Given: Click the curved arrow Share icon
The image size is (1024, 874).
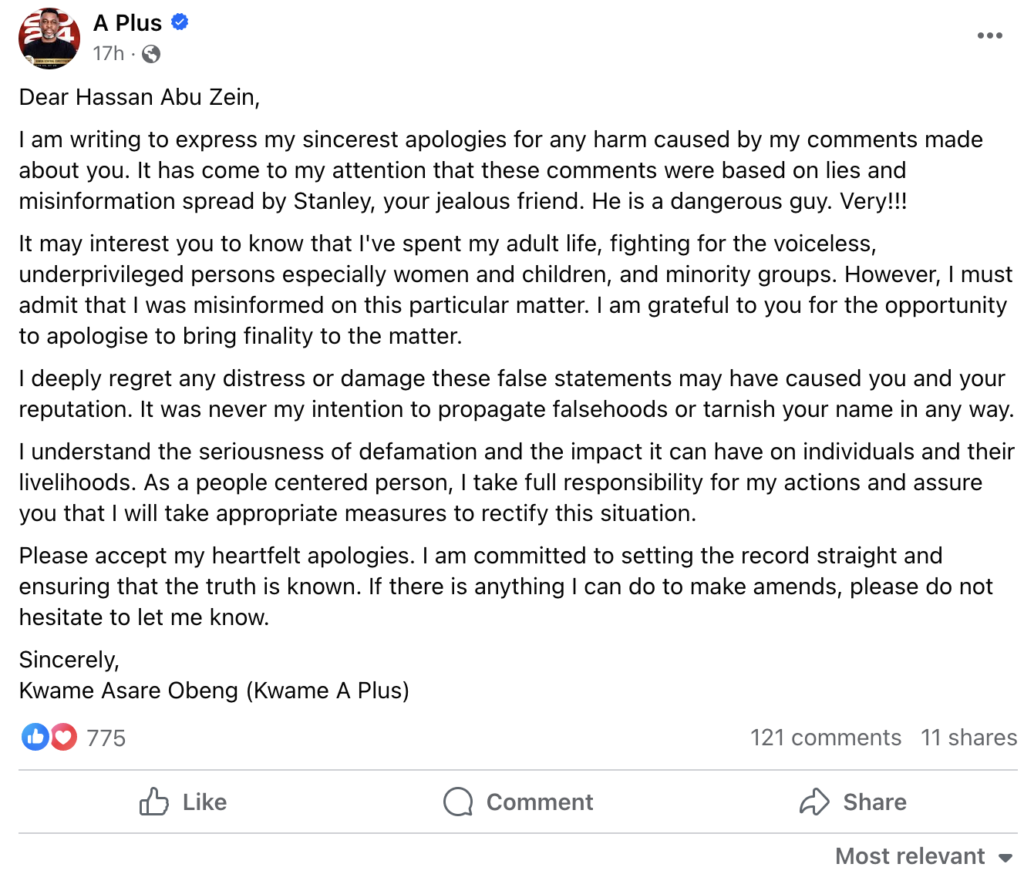Looking at the screenshot, I should coord(815,802).
